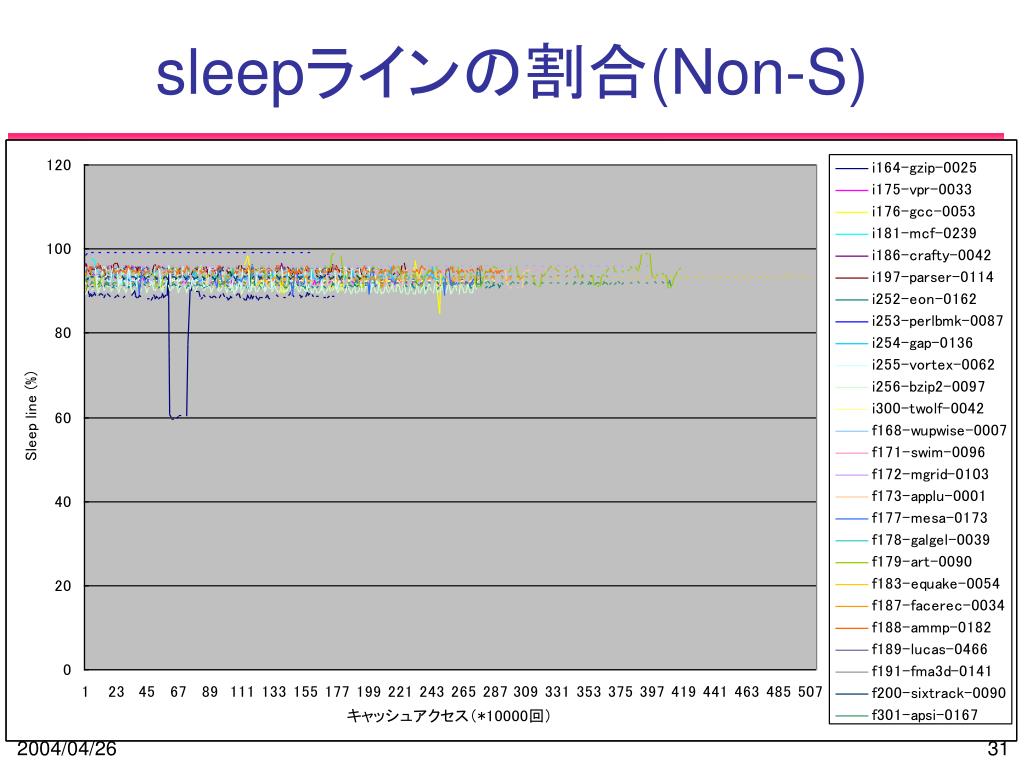This screenshot has height=768, width=1024.
Task: Click x-axis tick label 221
Action: pos(400,692)
